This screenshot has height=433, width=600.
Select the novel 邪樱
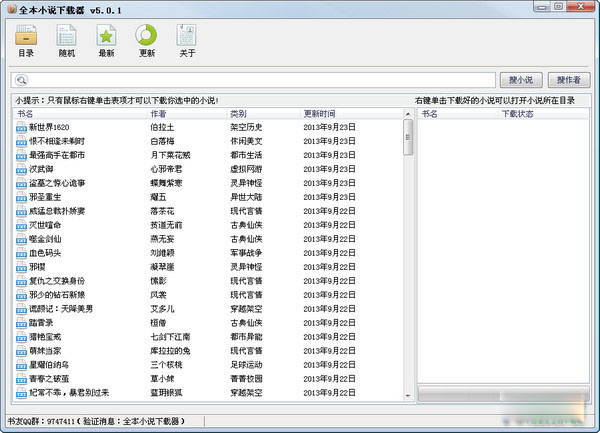tap(37, 267)
